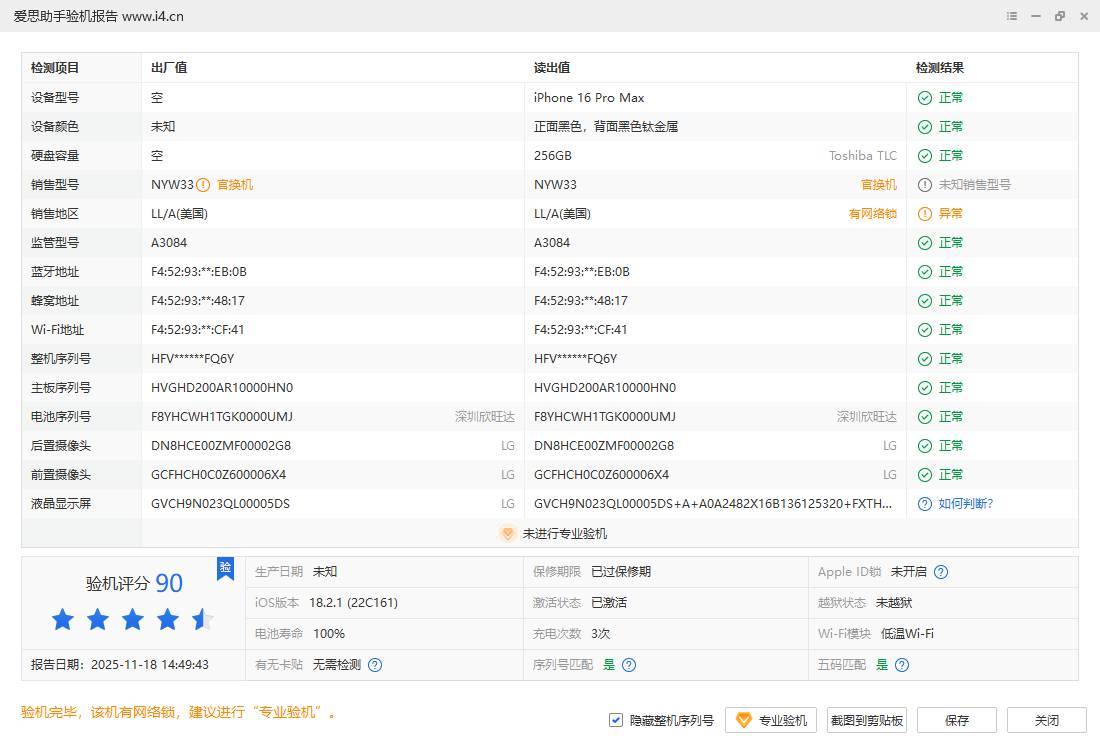Click the orange 有网络锁 label
This screenshot has width=1100, height=749.
[x=872, y=214]
